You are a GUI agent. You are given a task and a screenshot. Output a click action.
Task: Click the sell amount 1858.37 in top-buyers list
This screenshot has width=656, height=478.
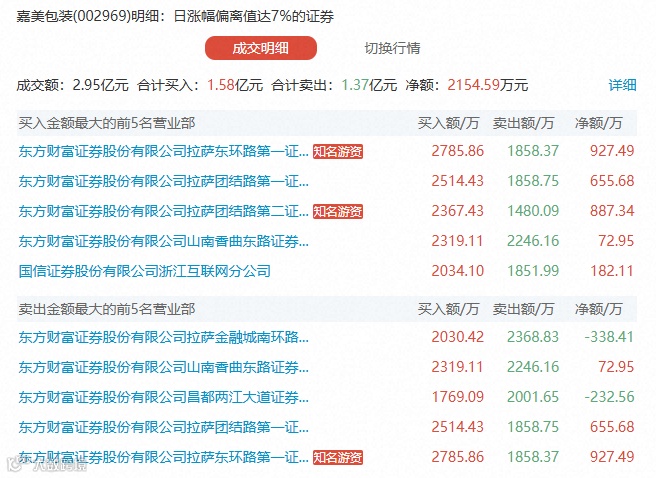pyautogui.click(x=533, y=151)
